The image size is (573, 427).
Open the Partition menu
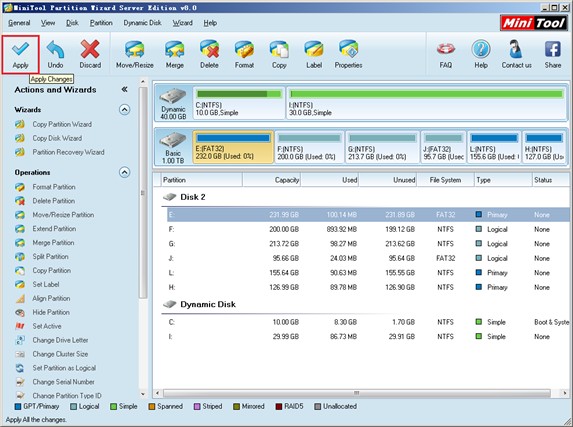(x=101, y=23)
